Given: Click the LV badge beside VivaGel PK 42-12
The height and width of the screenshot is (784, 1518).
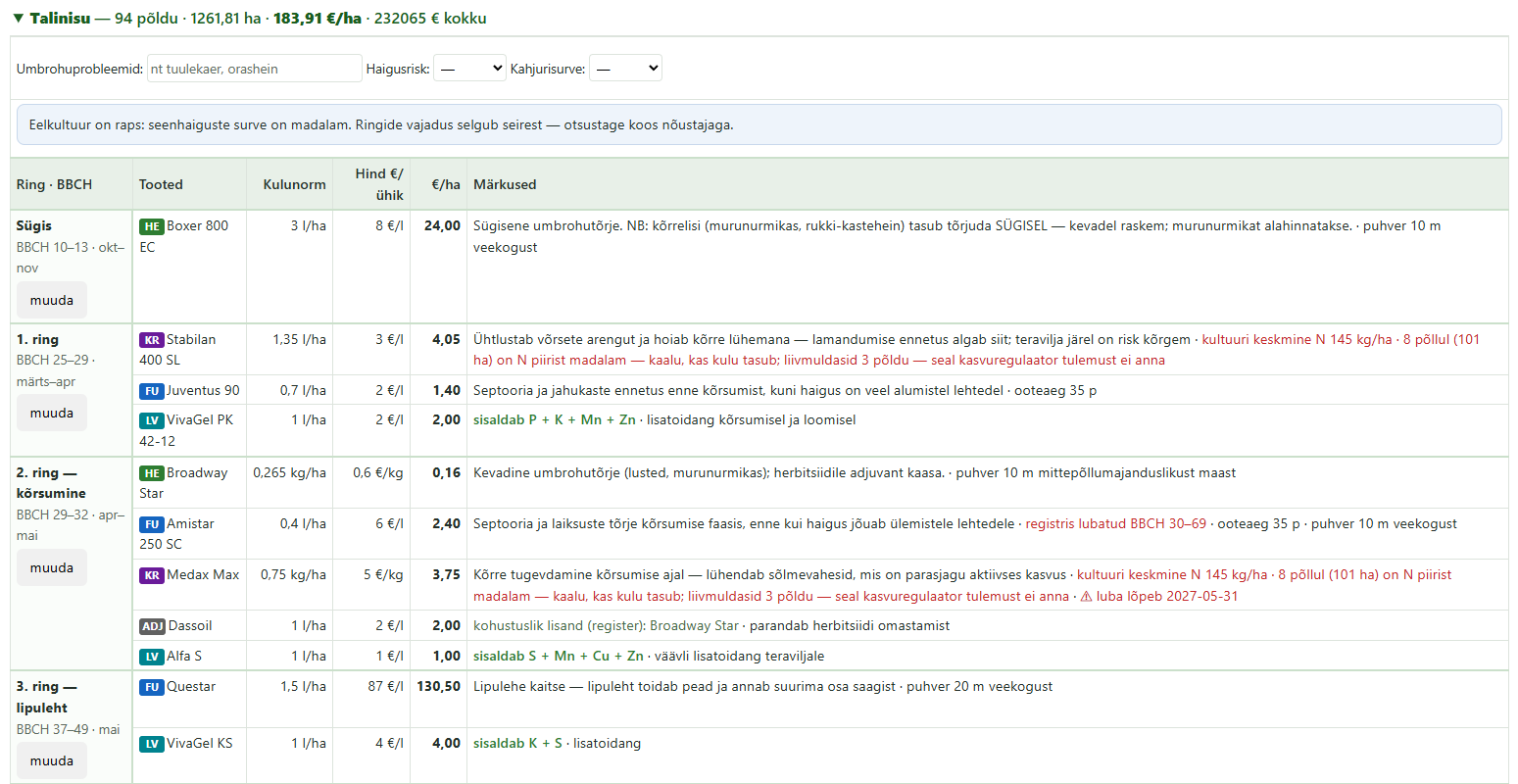Looking at the screenshot, I should [151, 421].
